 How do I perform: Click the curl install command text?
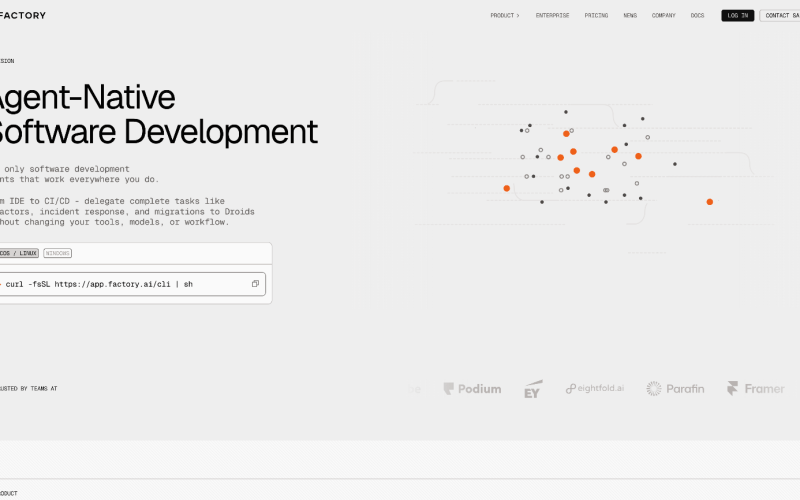pos(99,284)
